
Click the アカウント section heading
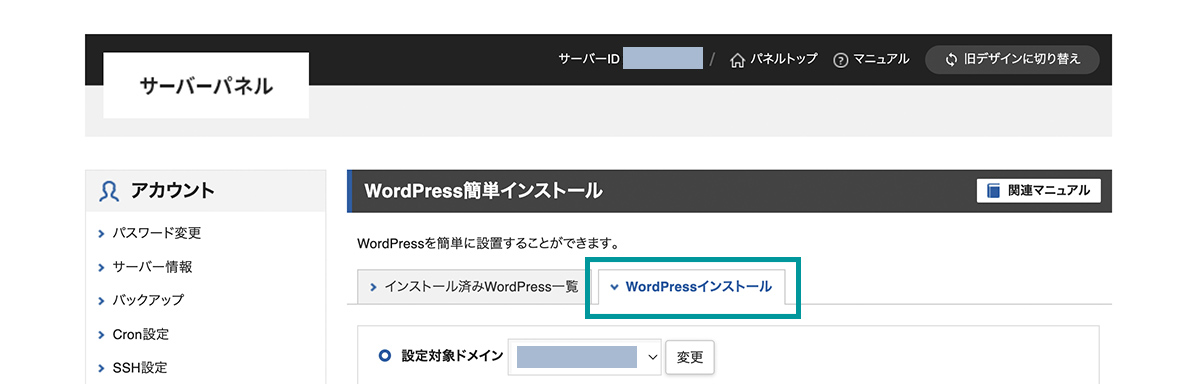tap(173, 191)
